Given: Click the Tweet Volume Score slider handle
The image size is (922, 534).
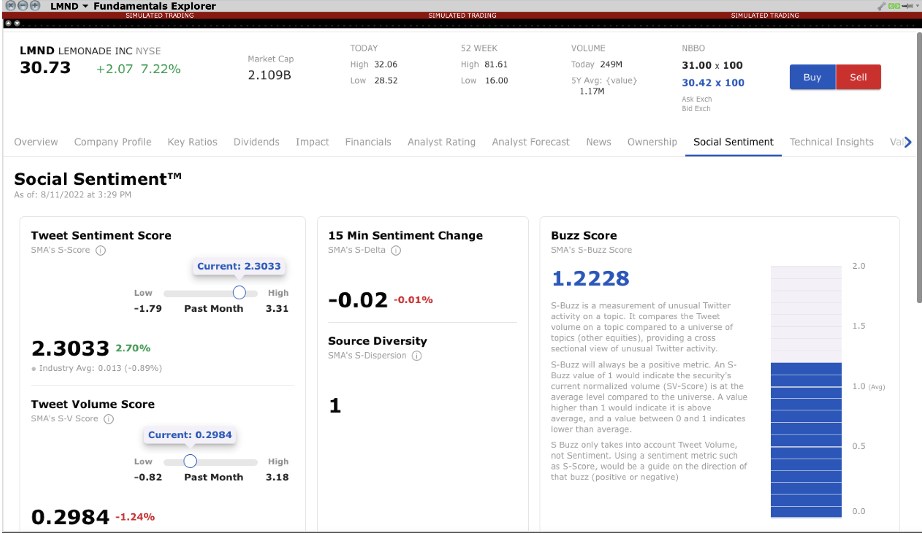Looking at the screenshot, I should pos(190,461).
